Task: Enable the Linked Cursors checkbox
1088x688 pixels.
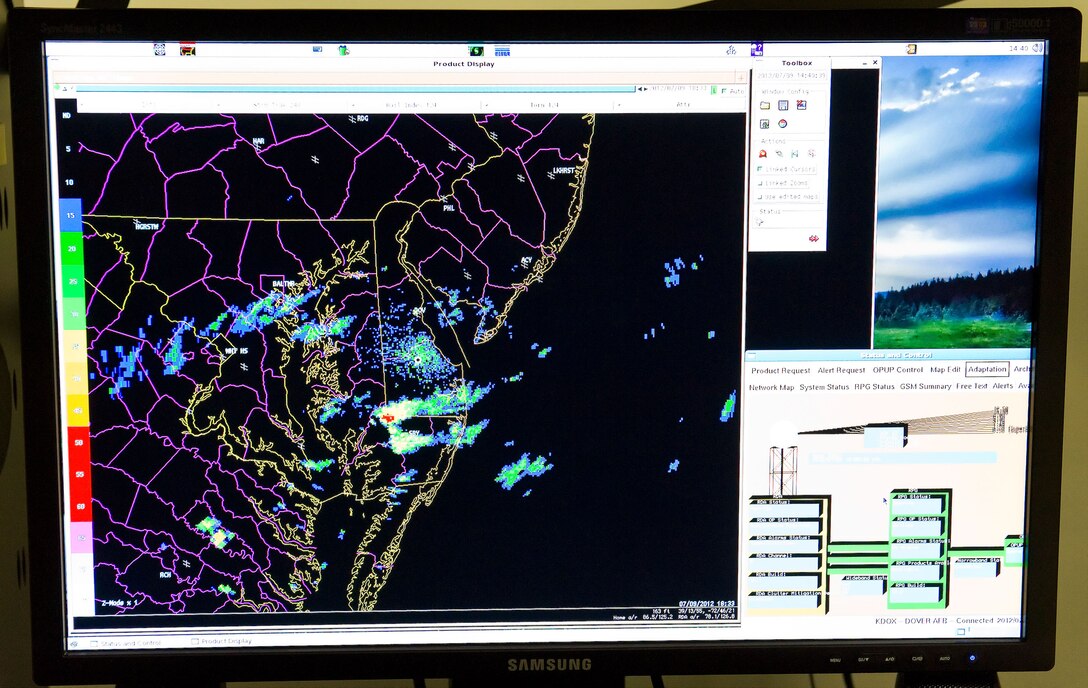Action: tap(758, 168)
